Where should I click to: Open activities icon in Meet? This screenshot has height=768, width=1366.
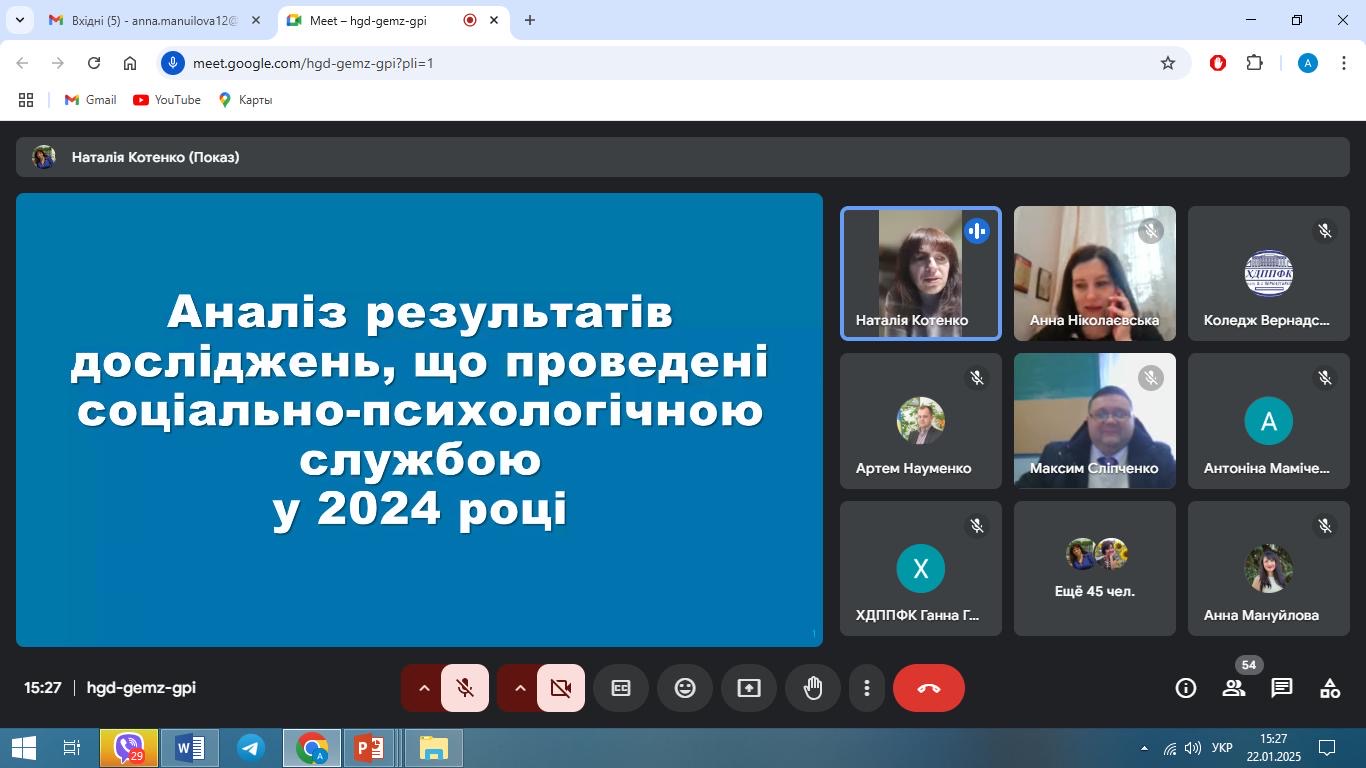tap(1330, 688)
